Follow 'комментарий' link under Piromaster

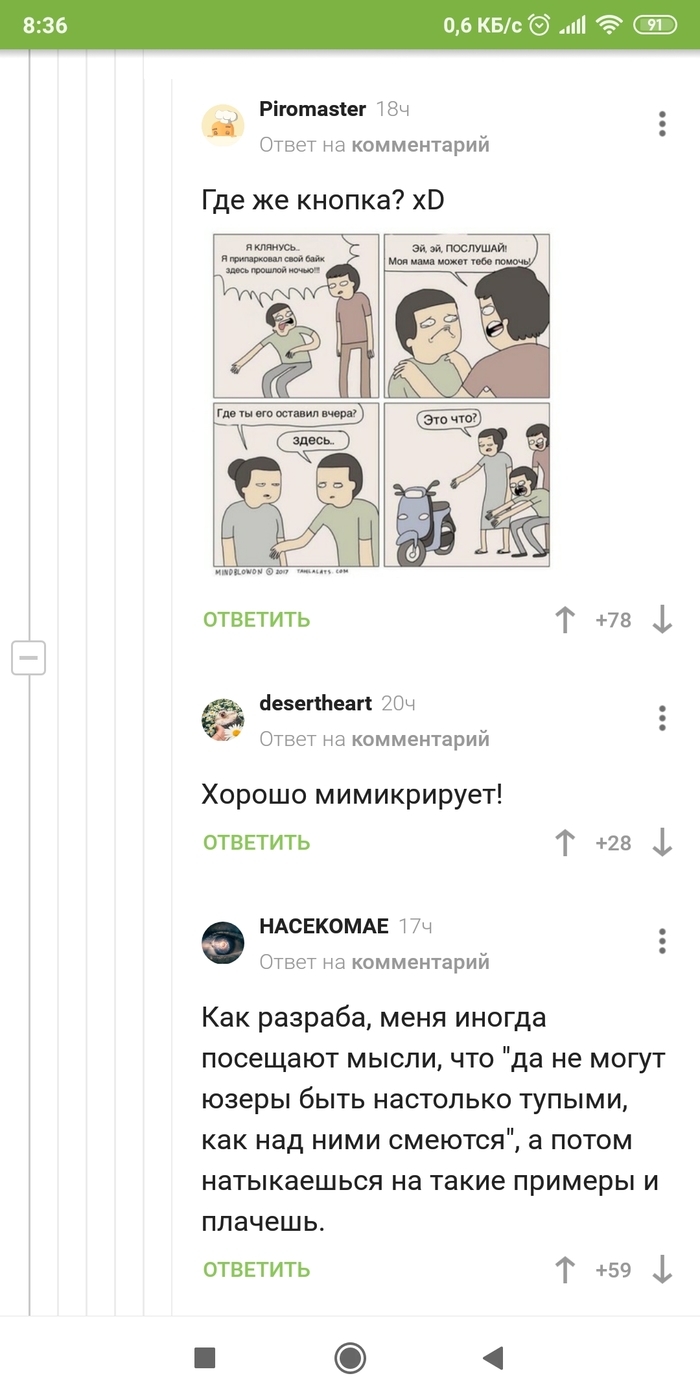(420, 145)
